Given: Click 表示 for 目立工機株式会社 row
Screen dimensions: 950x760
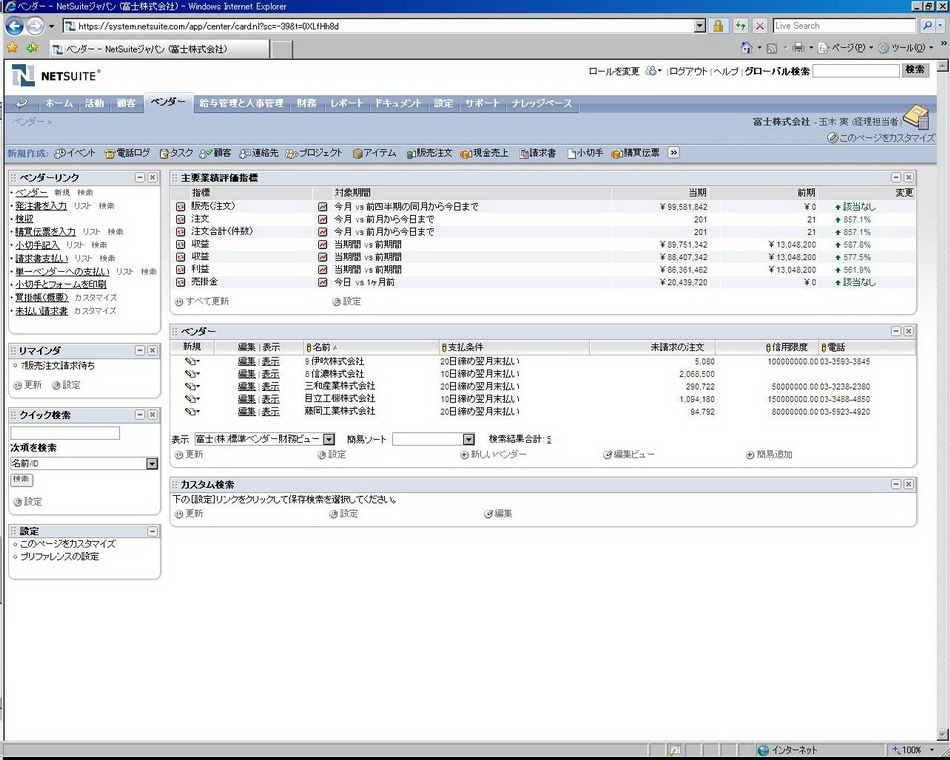Looking at the screenshot, I should point(270,399).
